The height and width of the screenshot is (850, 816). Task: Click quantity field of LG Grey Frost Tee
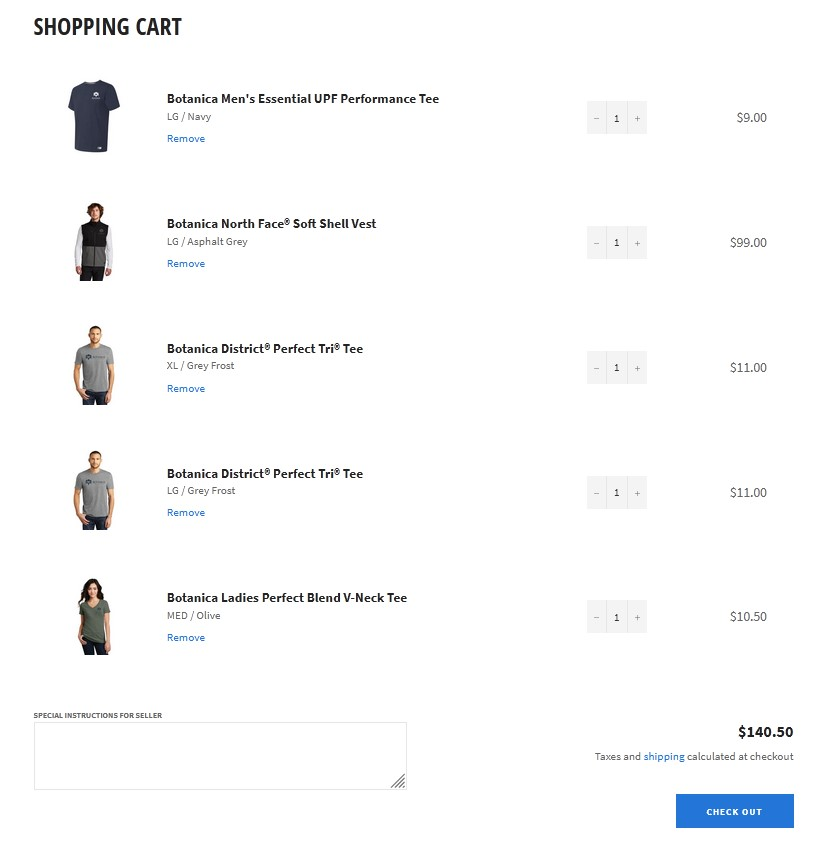click(616, 493)
